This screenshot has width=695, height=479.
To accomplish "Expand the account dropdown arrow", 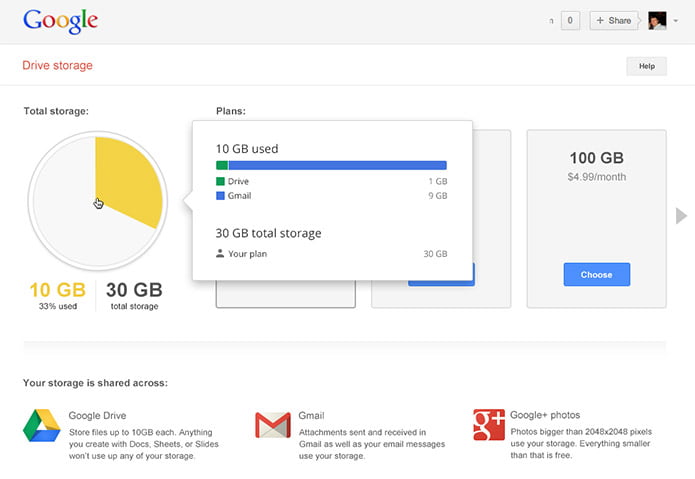I will [x=676, y=21].
